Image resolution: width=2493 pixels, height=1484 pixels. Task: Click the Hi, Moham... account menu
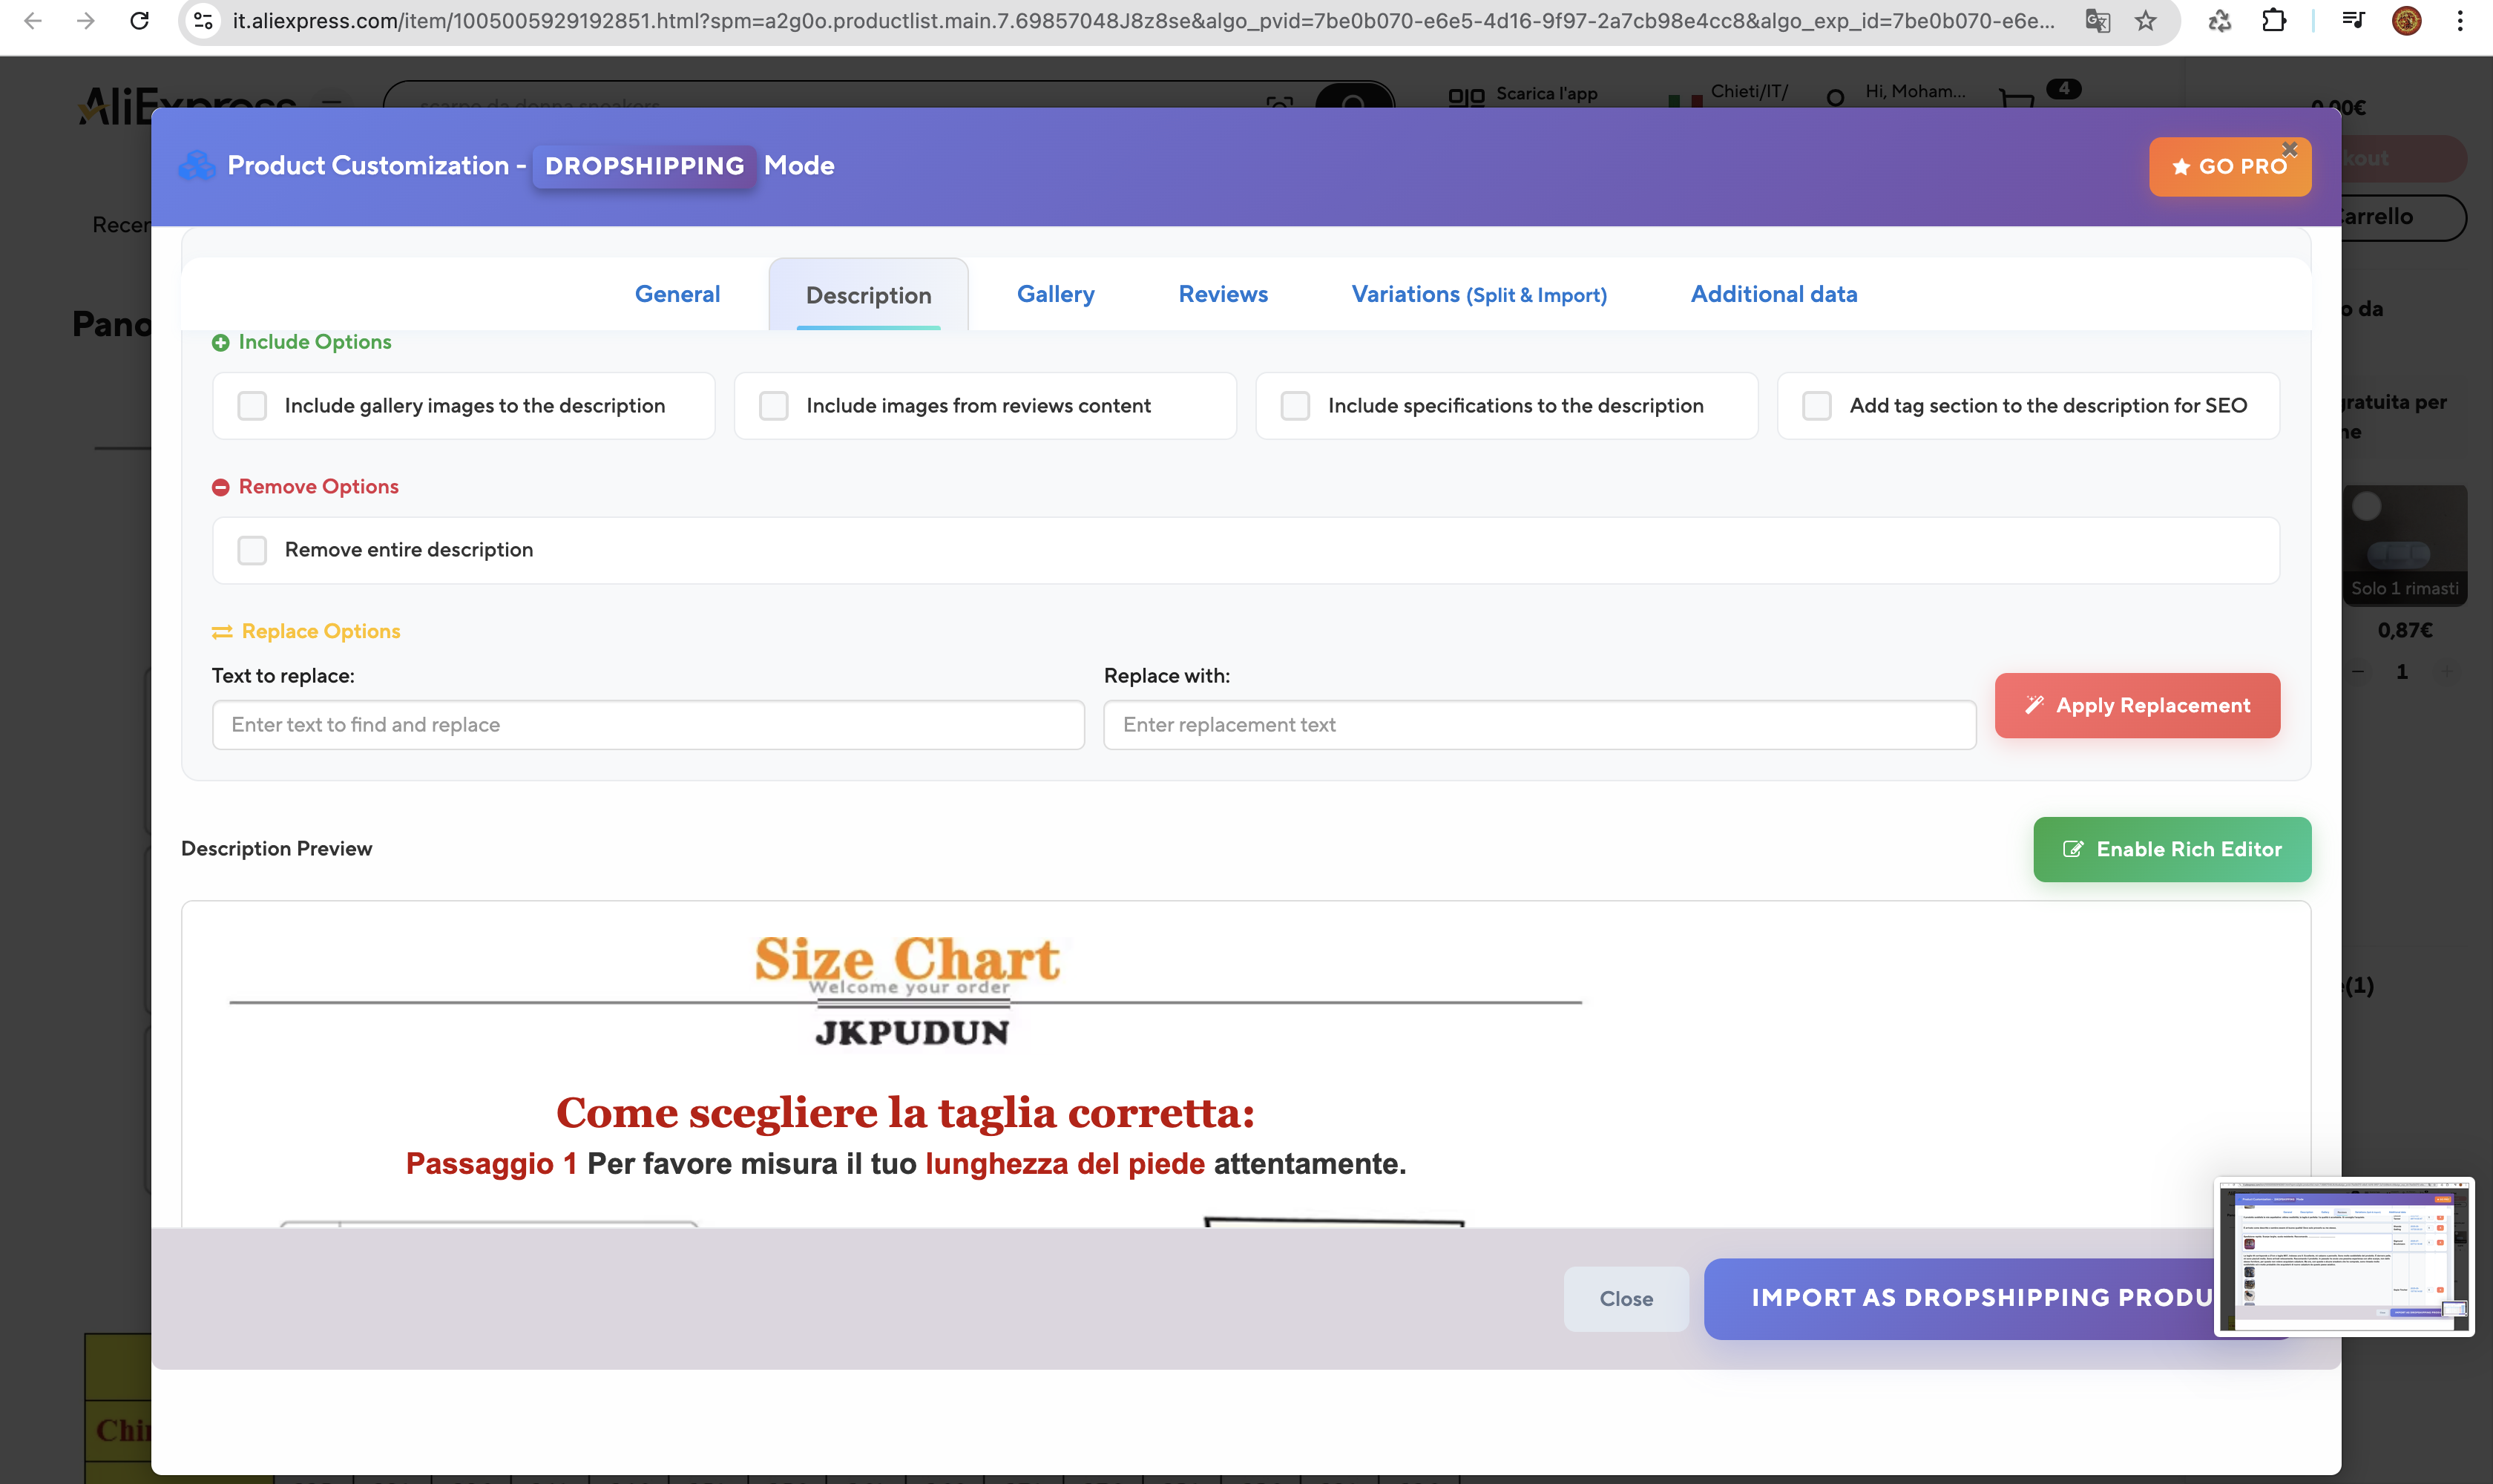(1914, 92)
